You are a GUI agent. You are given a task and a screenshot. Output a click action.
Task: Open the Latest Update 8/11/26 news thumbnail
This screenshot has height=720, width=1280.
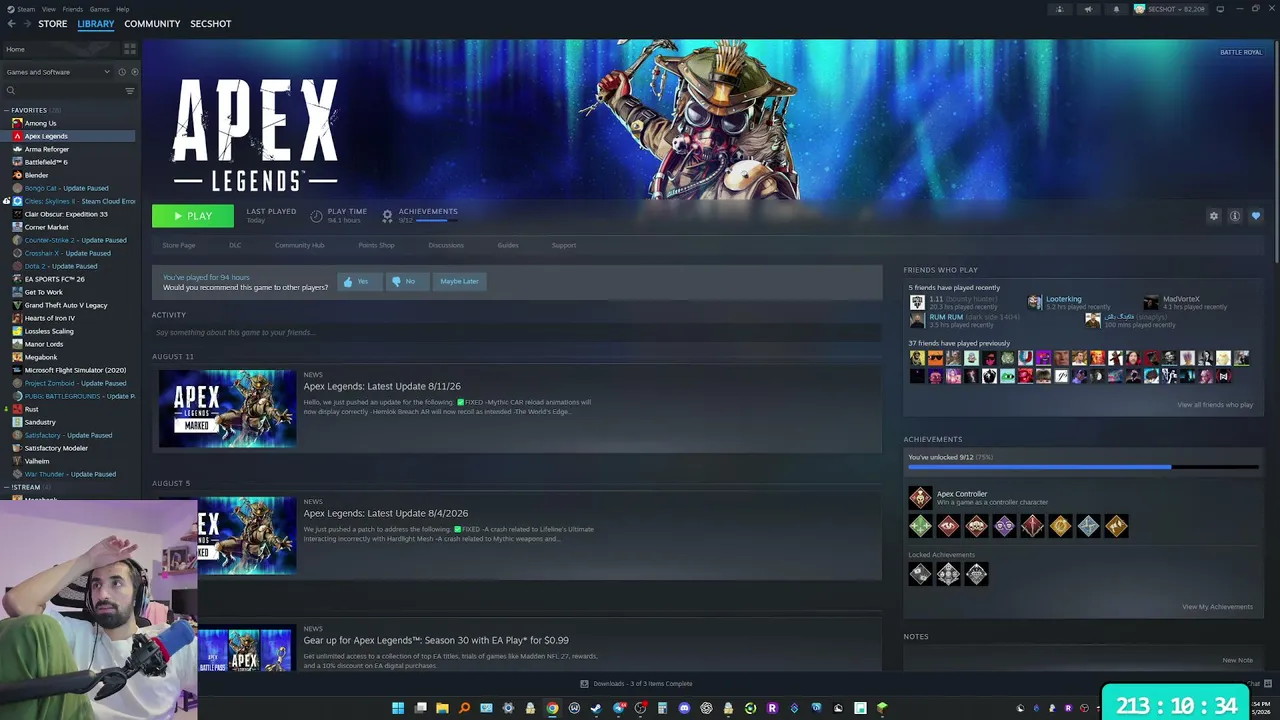tap(228, 409)
